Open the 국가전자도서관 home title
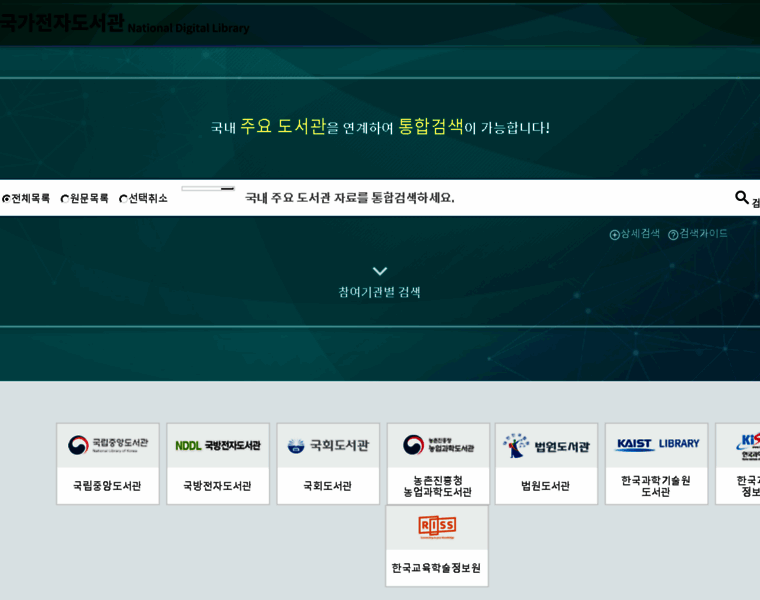760x600 pixels. click(x=62, y=22)
